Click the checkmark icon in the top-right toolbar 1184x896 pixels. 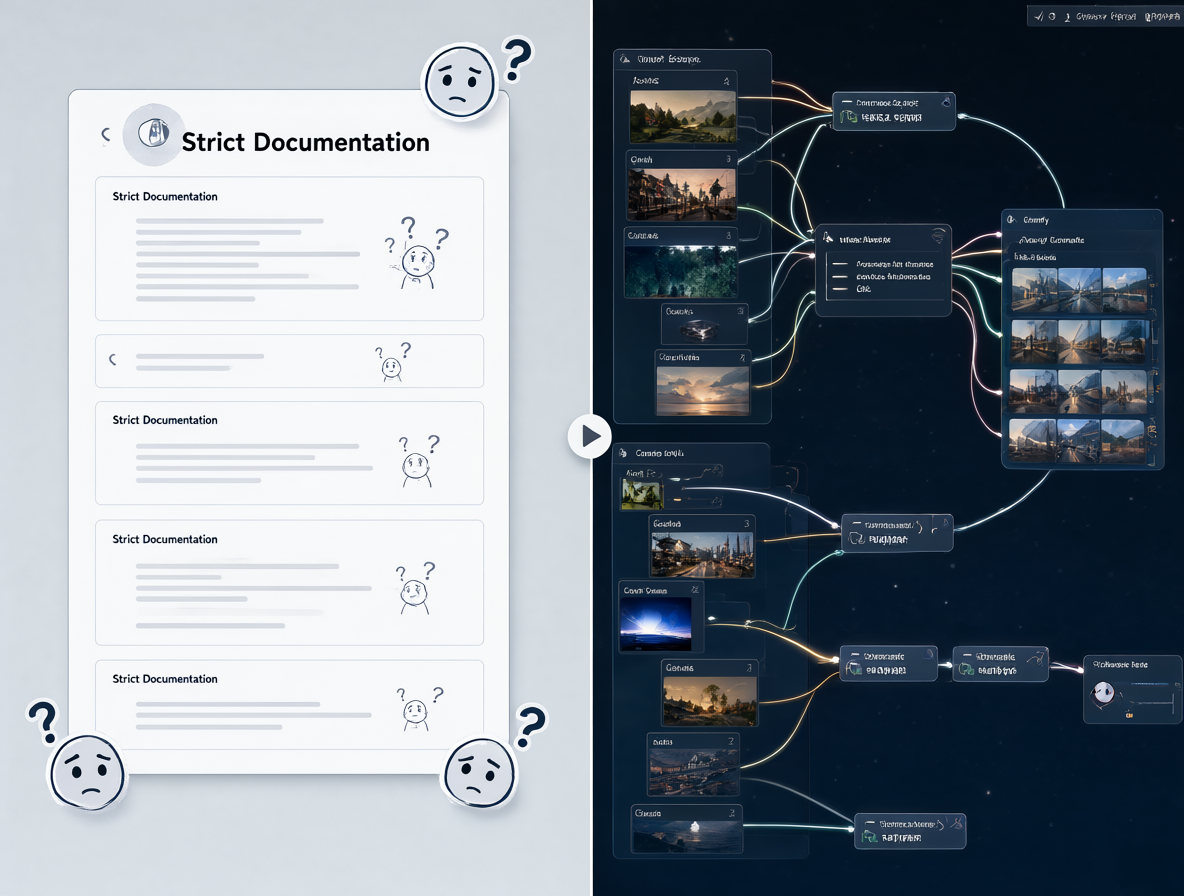tap(1039, 16)
